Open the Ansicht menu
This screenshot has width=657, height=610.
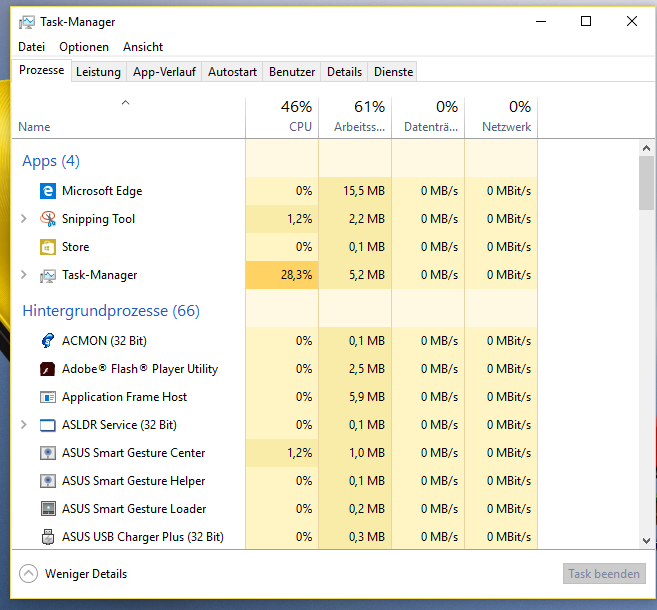(x=143, y=47)
